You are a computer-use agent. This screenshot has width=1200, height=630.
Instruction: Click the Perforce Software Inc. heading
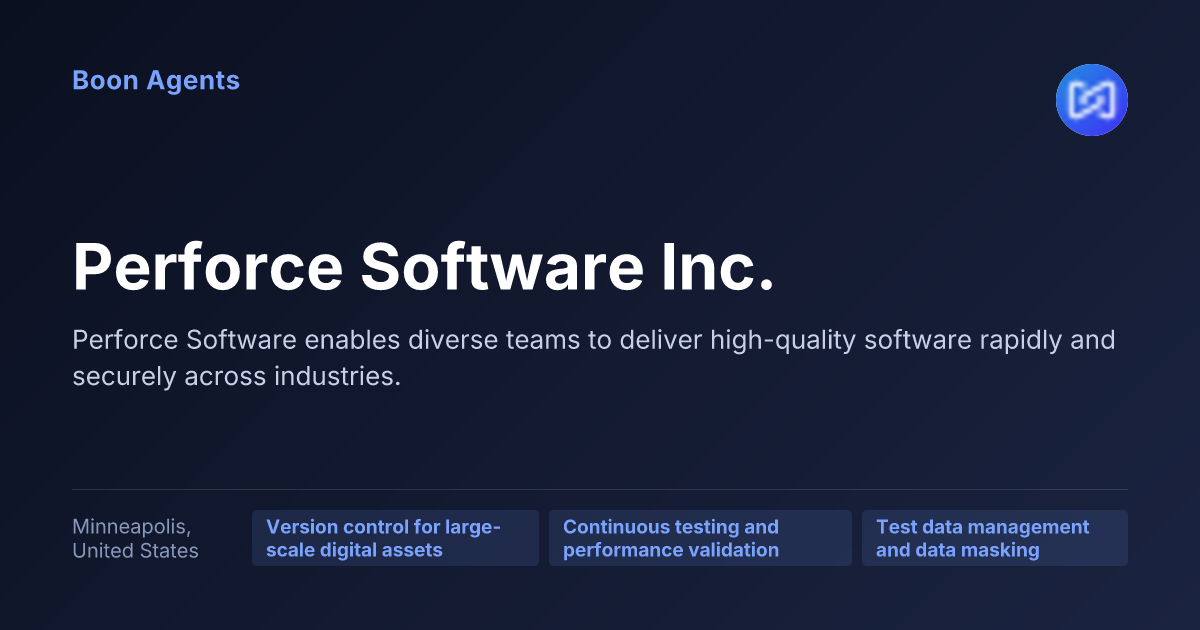pyautogui.click(x=424, y=267)
